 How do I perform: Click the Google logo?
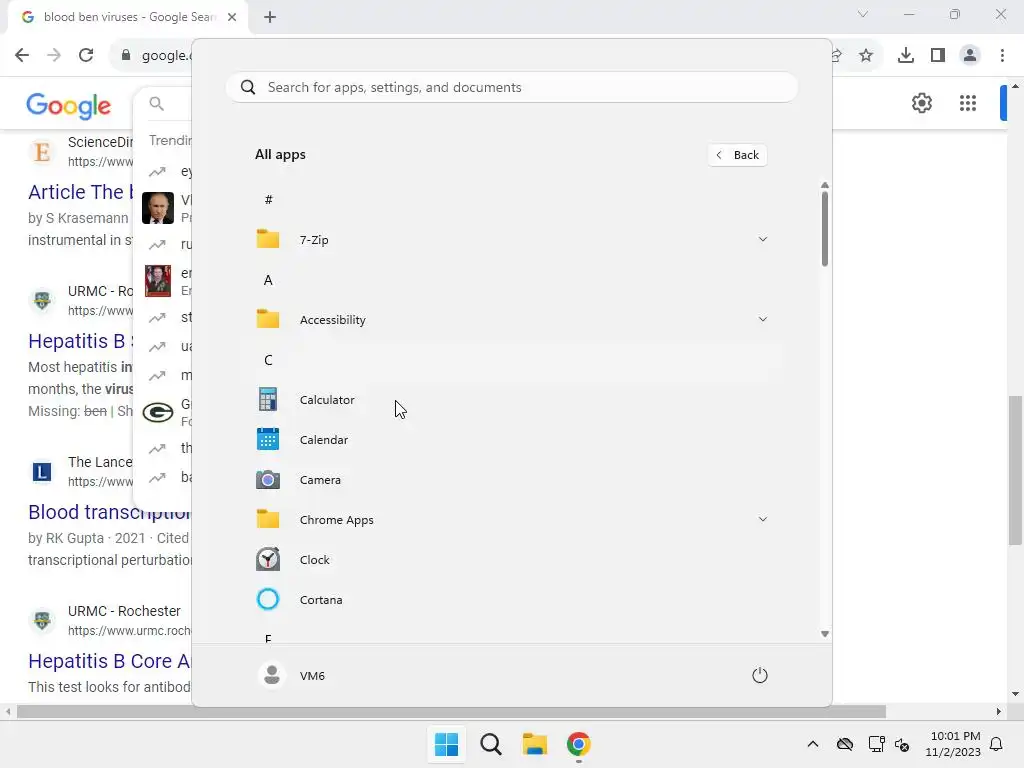click(69, 105)
